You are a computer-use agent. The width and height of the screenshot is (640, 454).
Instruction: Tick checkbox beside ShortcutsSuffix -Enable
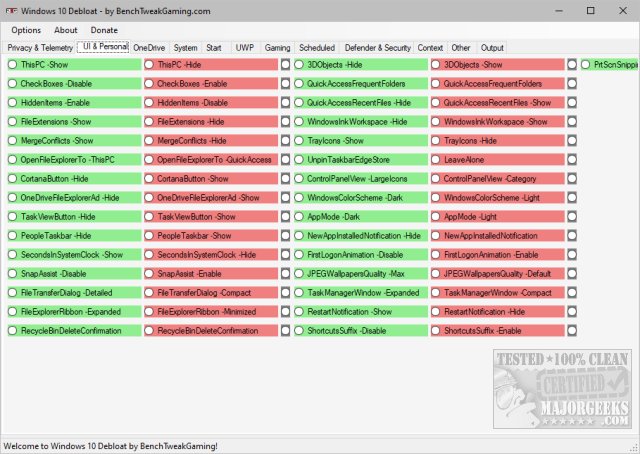[x=572, y=331]
